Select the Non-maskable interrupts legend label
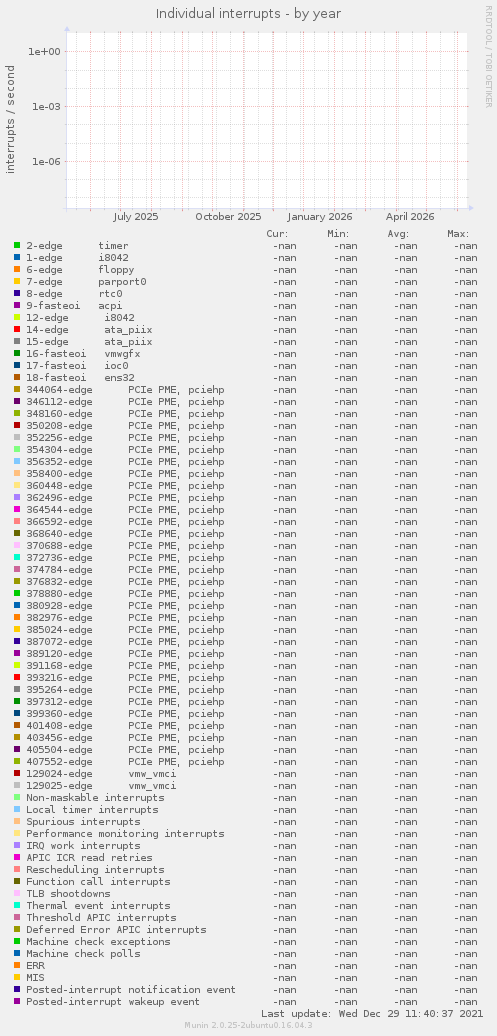Screen dimensions: 497x1036 95,797
